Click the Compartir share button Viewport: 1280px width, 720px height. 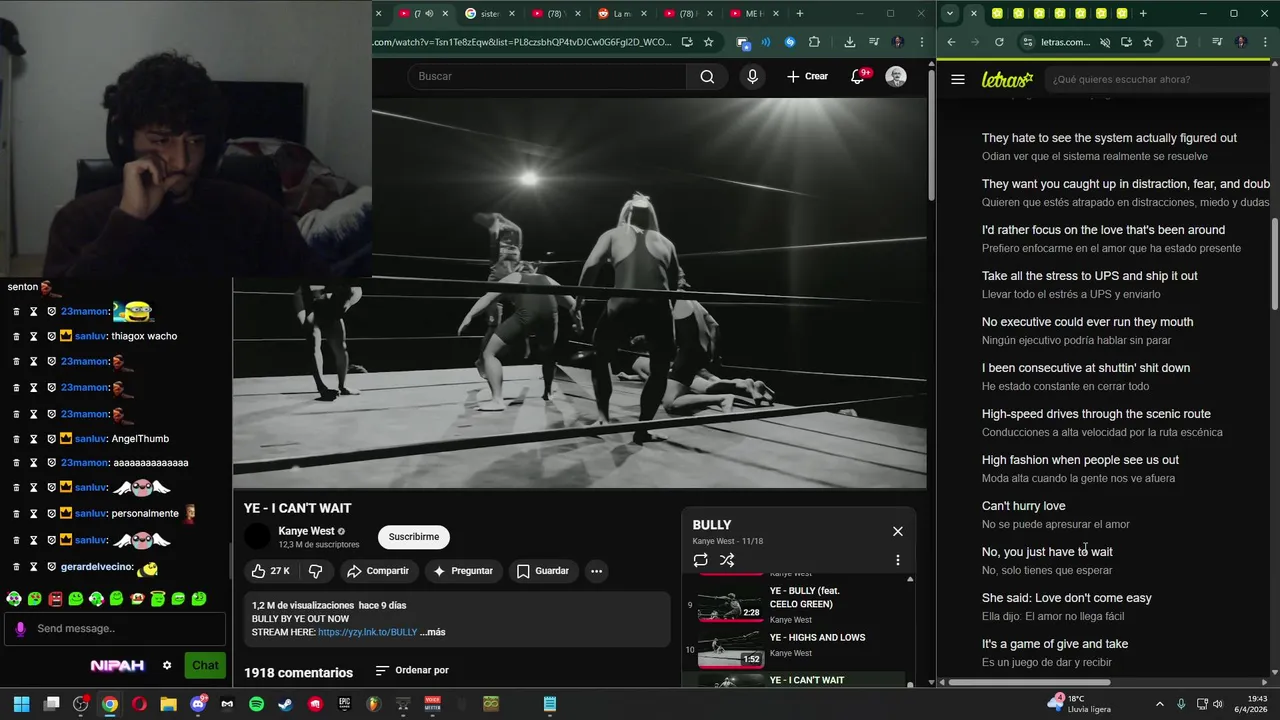[377, 571]
